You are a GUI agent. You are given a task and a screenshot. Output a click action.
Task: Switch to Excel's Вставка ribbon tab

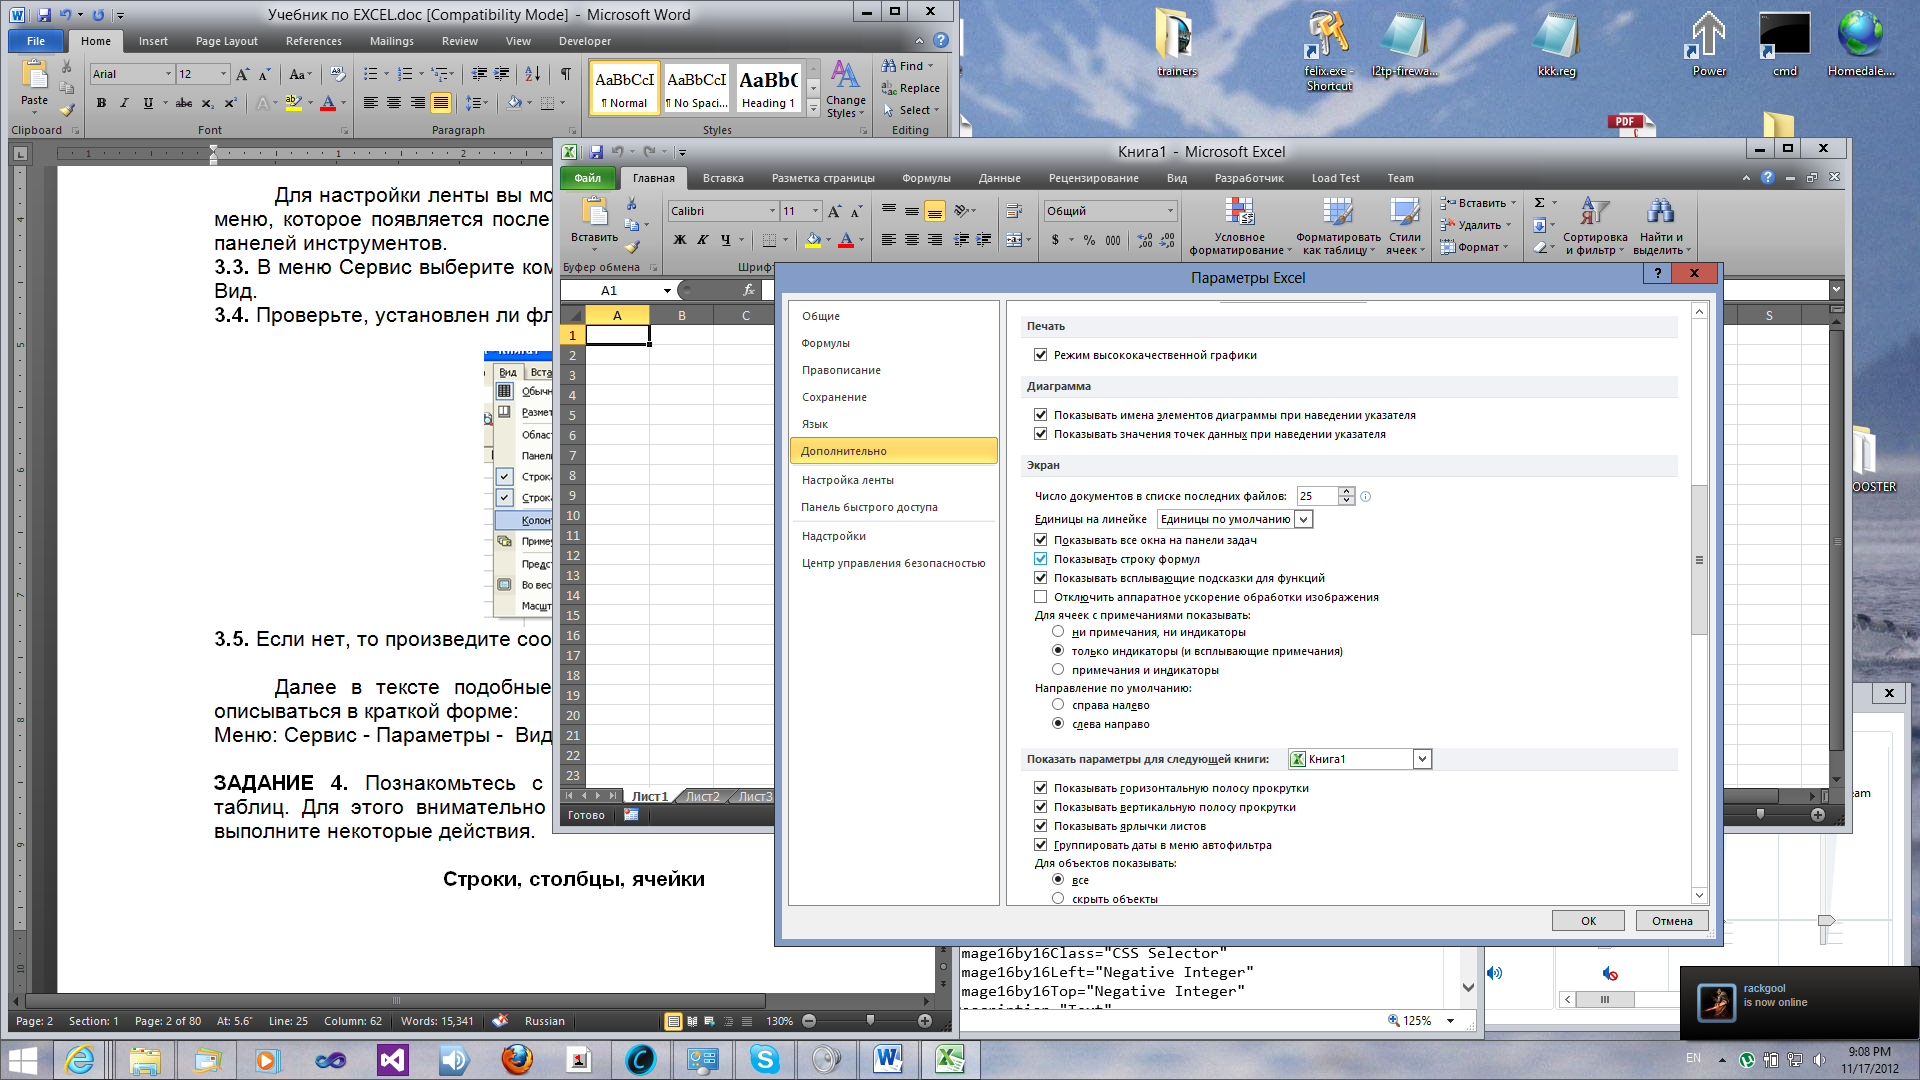(723, 178)
